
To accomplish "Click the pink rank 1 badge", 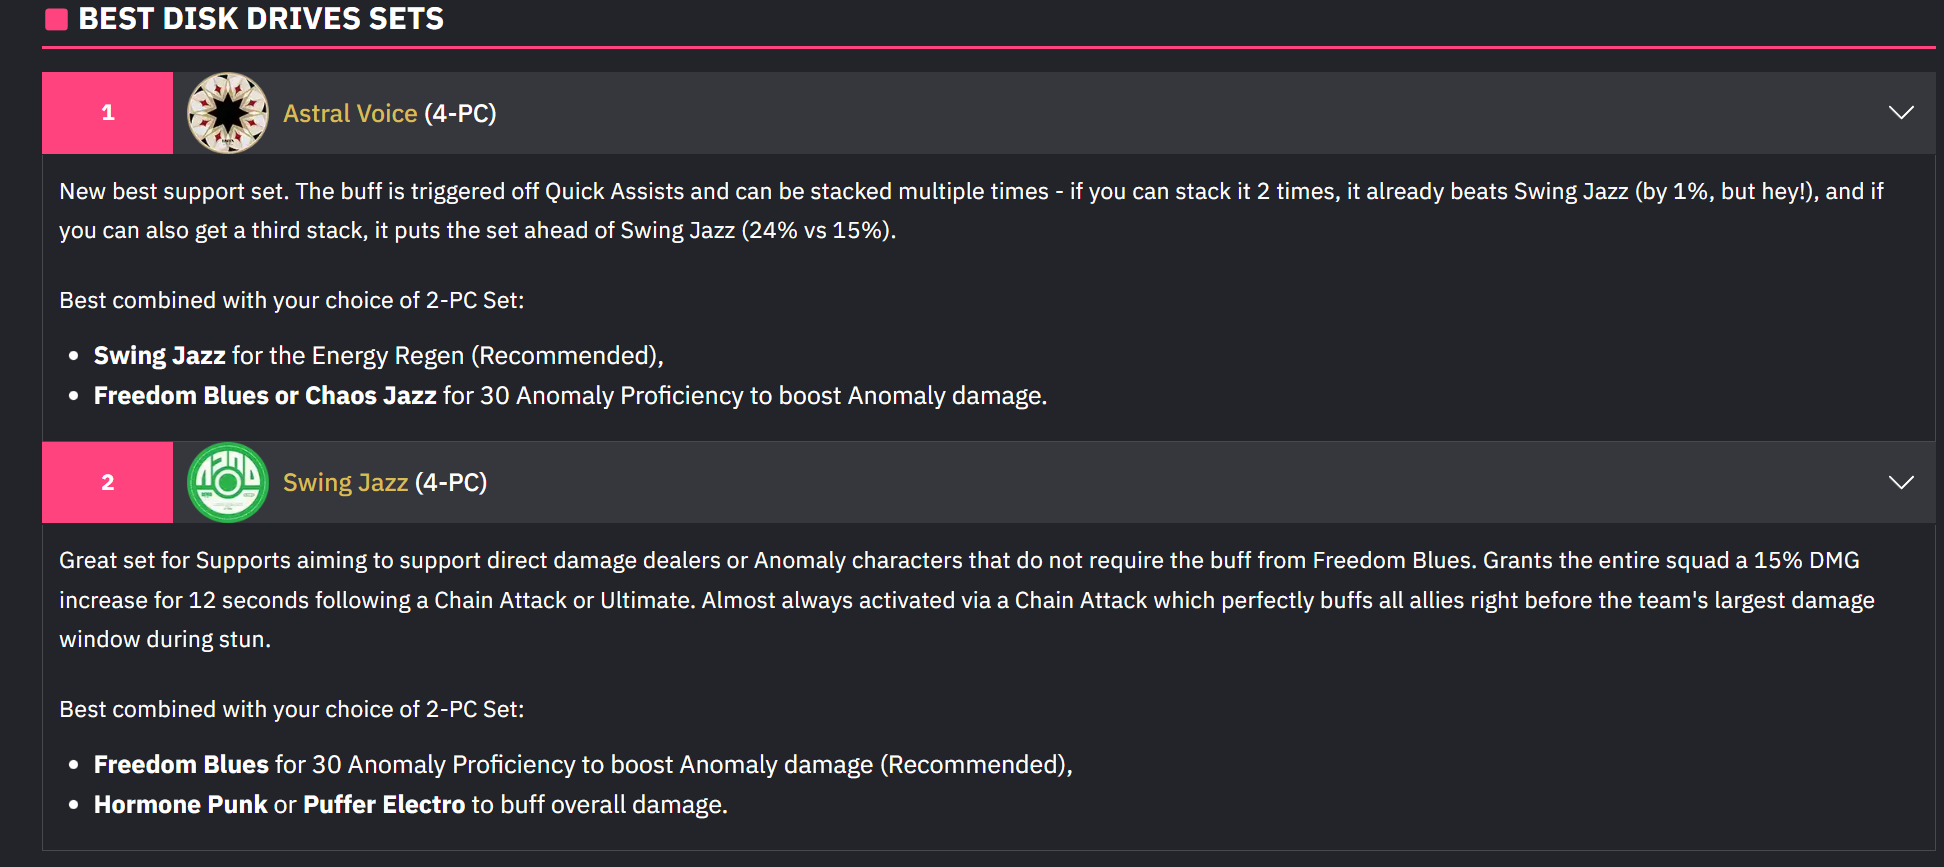I will coord(107,113).
